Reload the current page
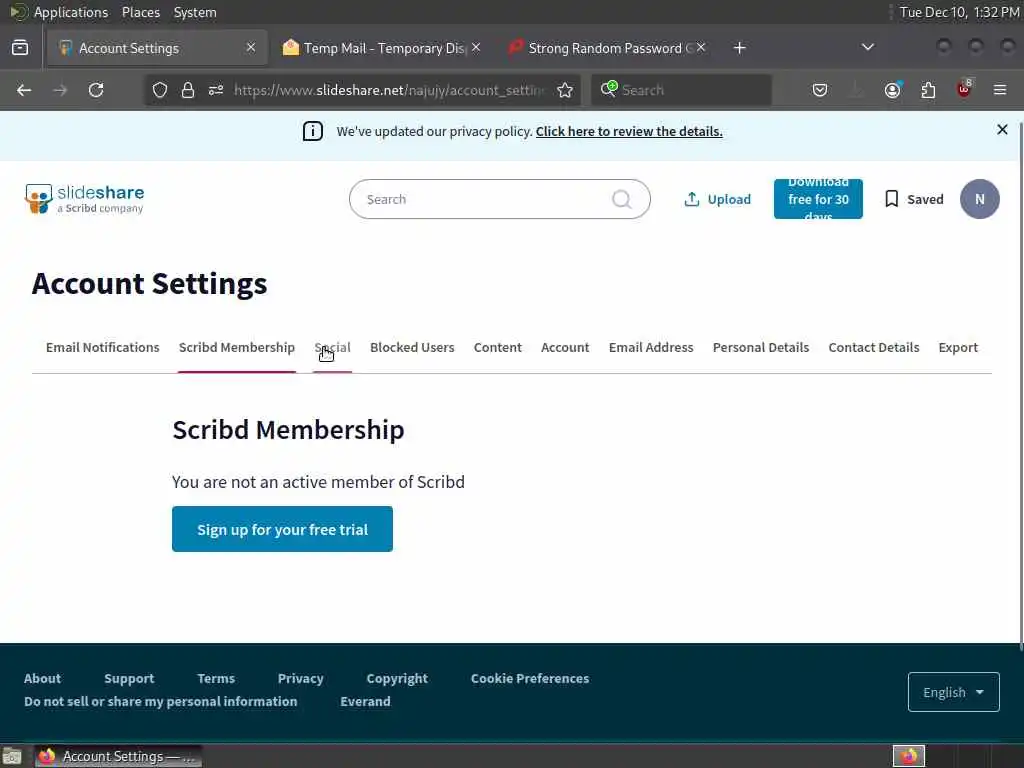Image resolution: width=1024 pixels, height=768 pixels. click(x=96, y=90)
